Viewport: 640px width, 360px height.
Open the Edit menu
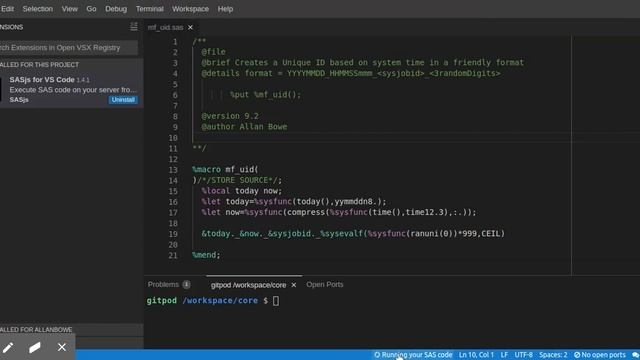[7, 9]
